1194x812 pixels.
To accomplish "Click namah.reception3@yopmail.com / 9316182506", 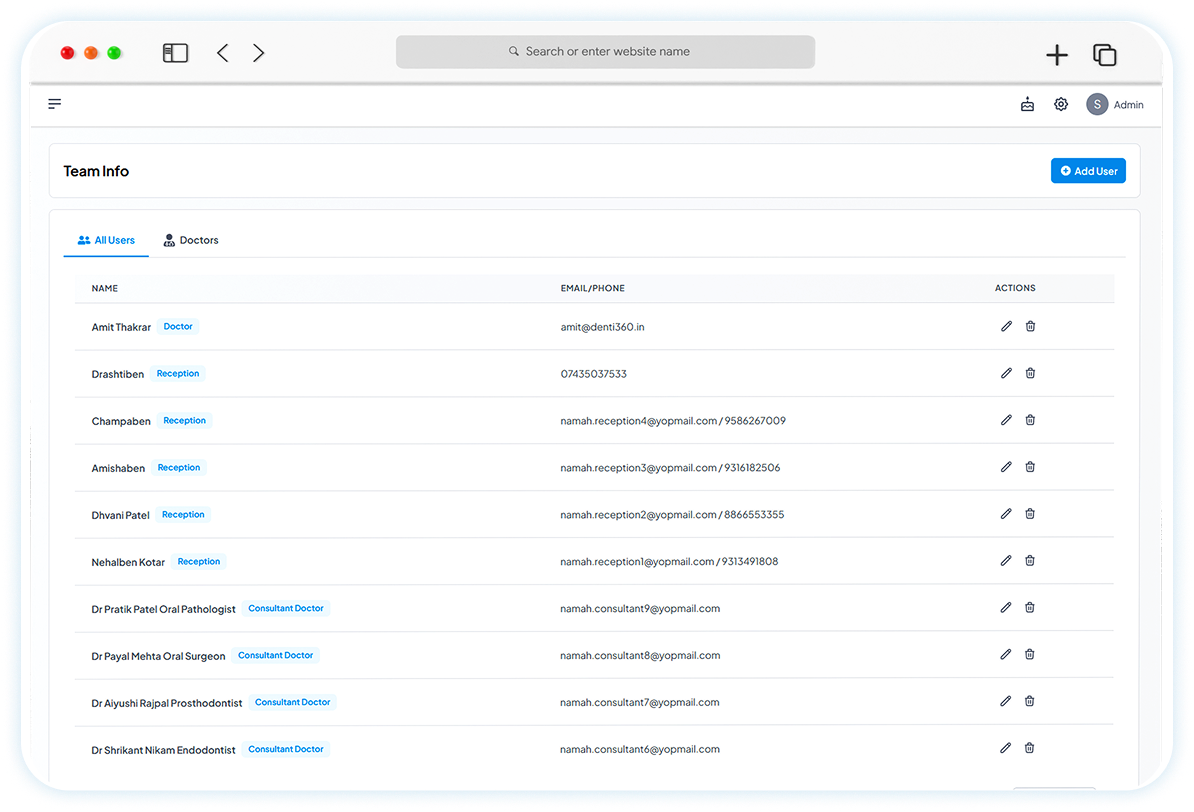I will click(x=670, y=468).
